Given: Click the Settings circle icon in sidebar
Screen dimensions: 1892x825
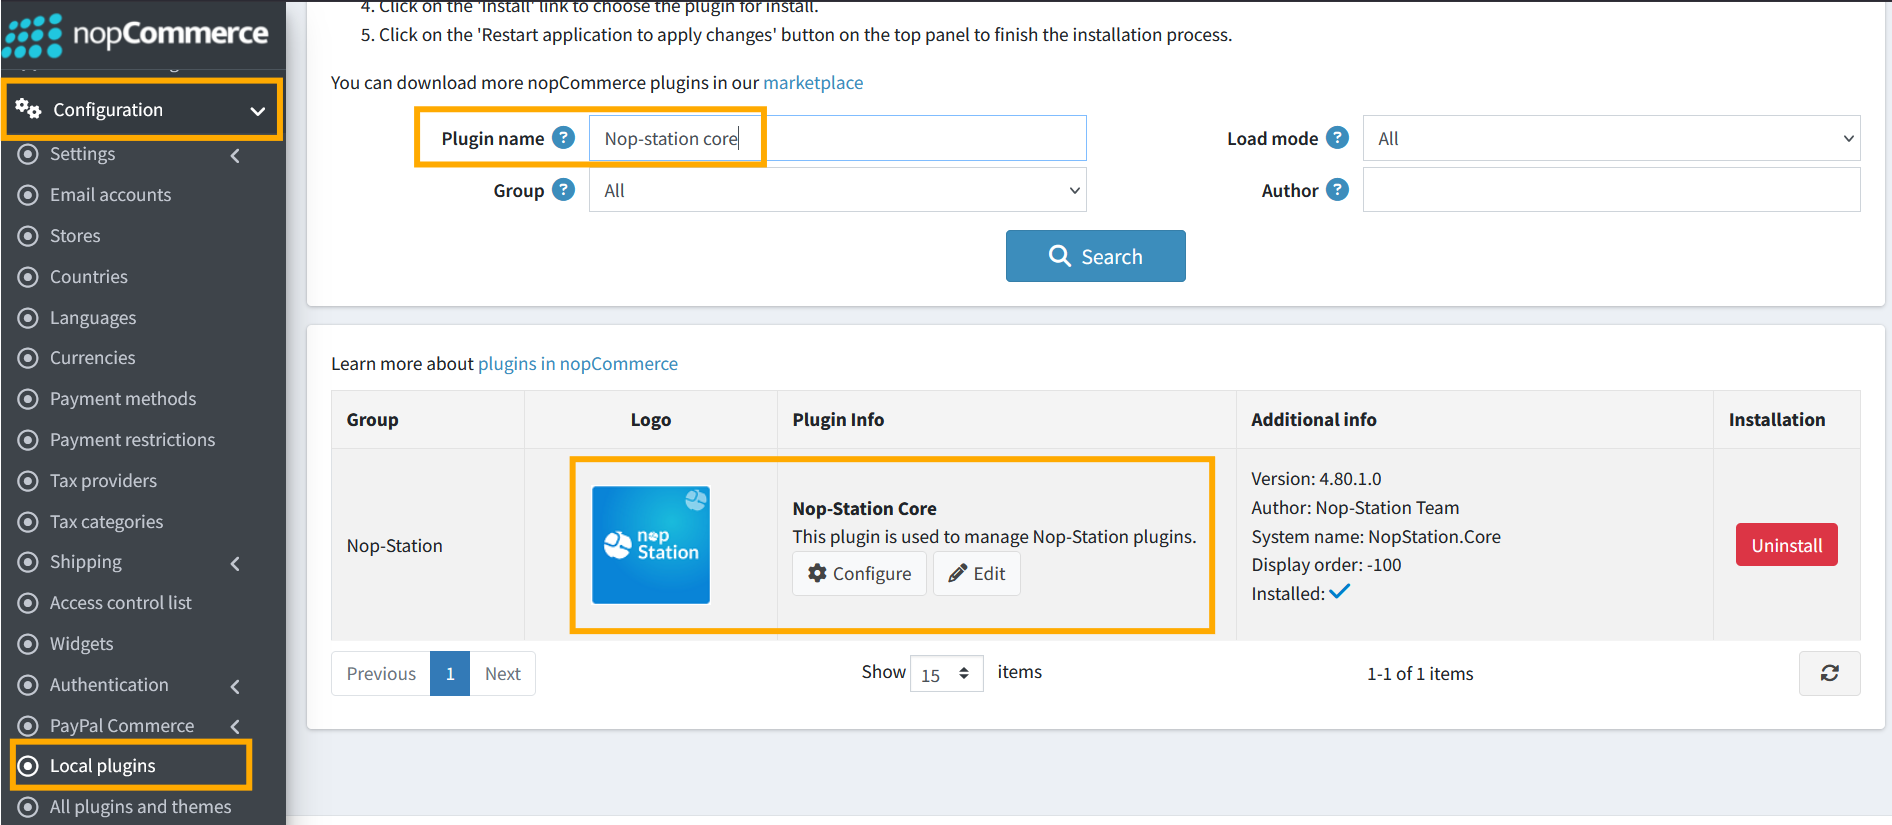Looking at the screenshot, I should click(x=29, y=154).
